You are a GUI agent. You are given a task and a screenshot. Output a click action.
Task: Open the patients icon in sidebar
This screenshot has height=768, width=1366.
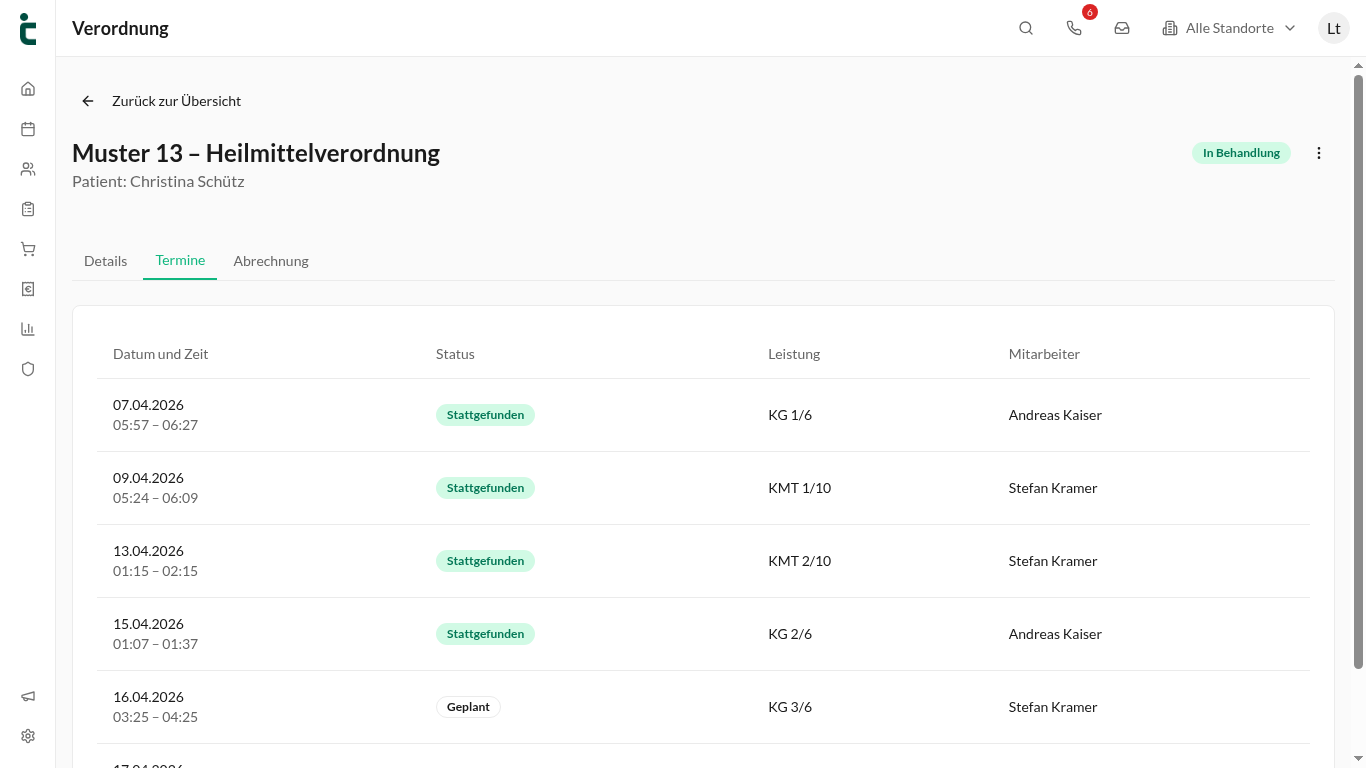(28, 169)
